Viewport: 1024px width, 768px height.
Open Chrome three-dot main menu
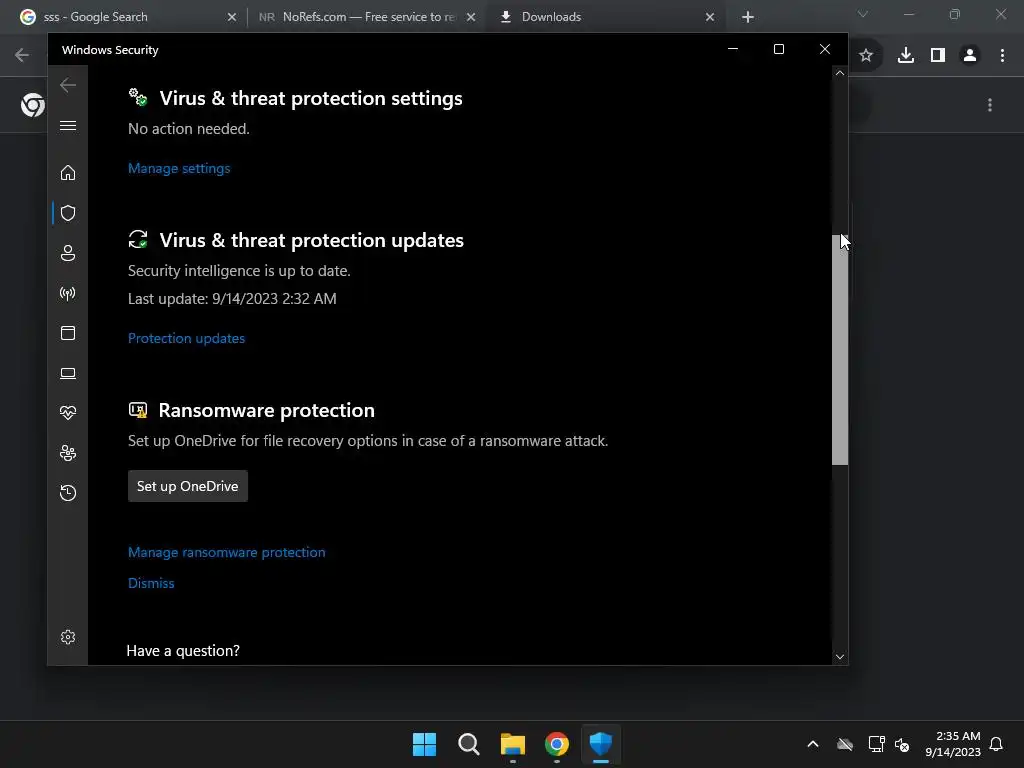click(1002, 56)
